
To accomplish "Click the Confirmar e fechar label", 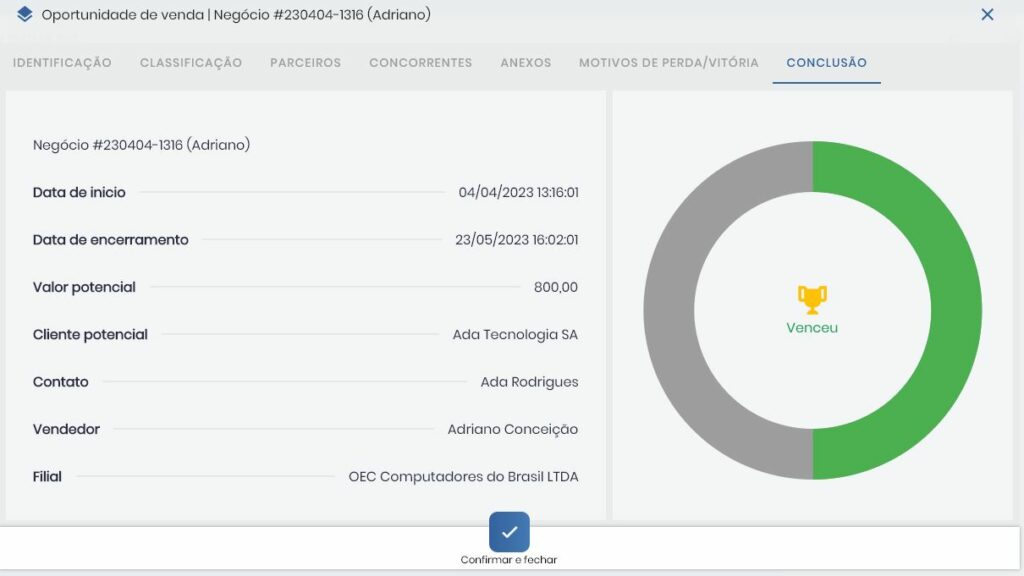I will [x=509, y=560].
